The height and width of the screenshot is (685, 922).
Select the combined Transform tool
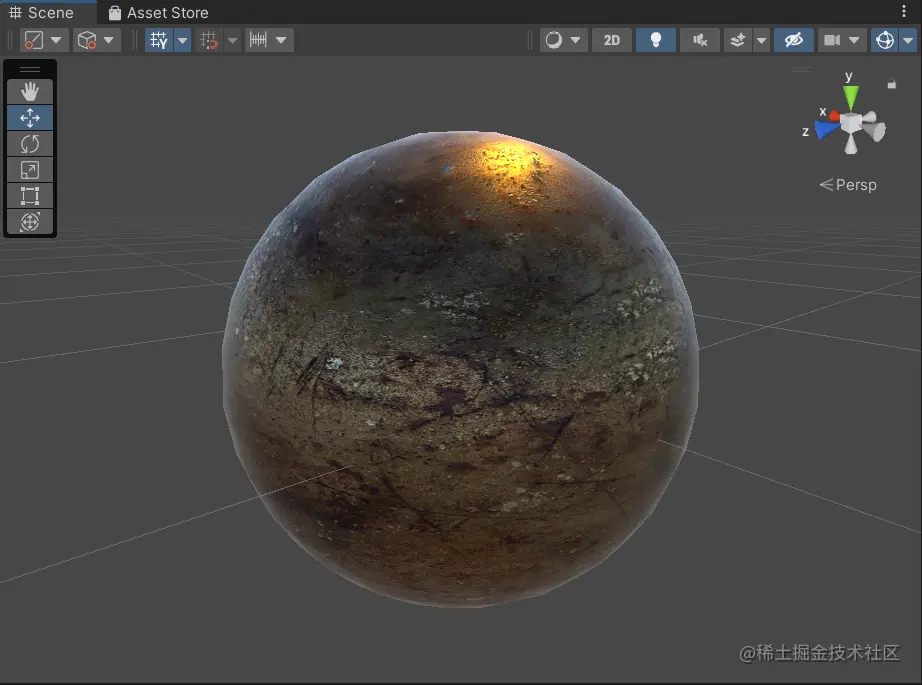pyautogui.click(x=30, y=222)
